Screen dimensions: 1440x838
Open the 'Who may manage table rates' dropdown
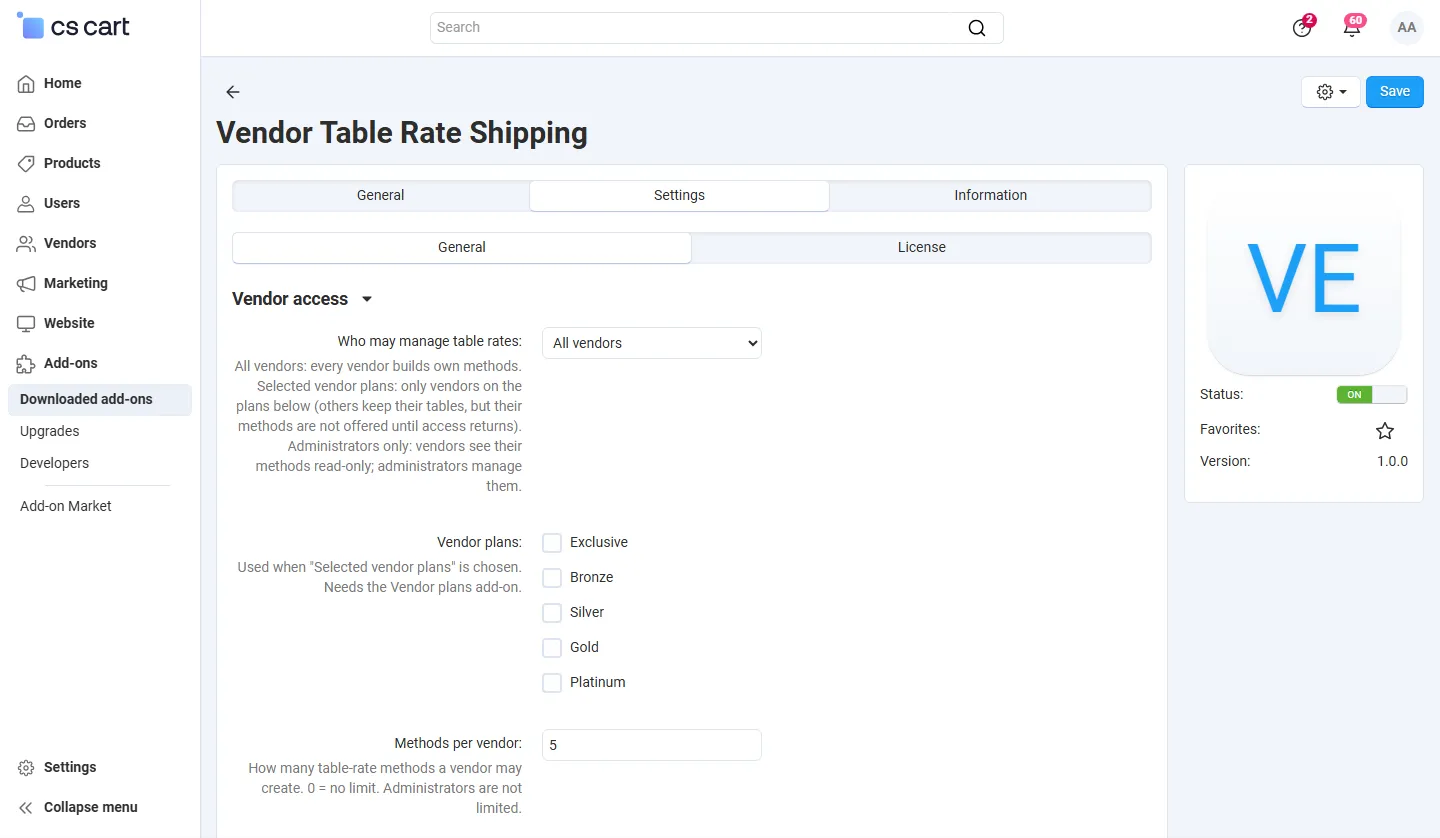click(652, 343)
